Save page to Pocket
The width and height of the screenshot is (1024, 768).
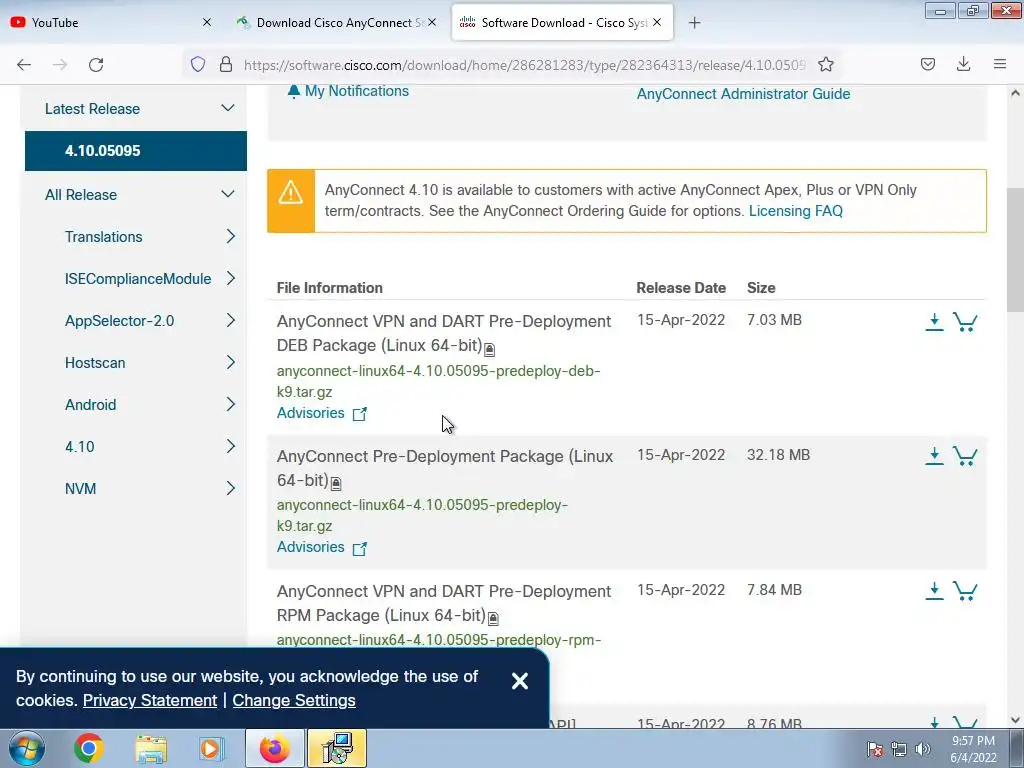tap(927, 64)
